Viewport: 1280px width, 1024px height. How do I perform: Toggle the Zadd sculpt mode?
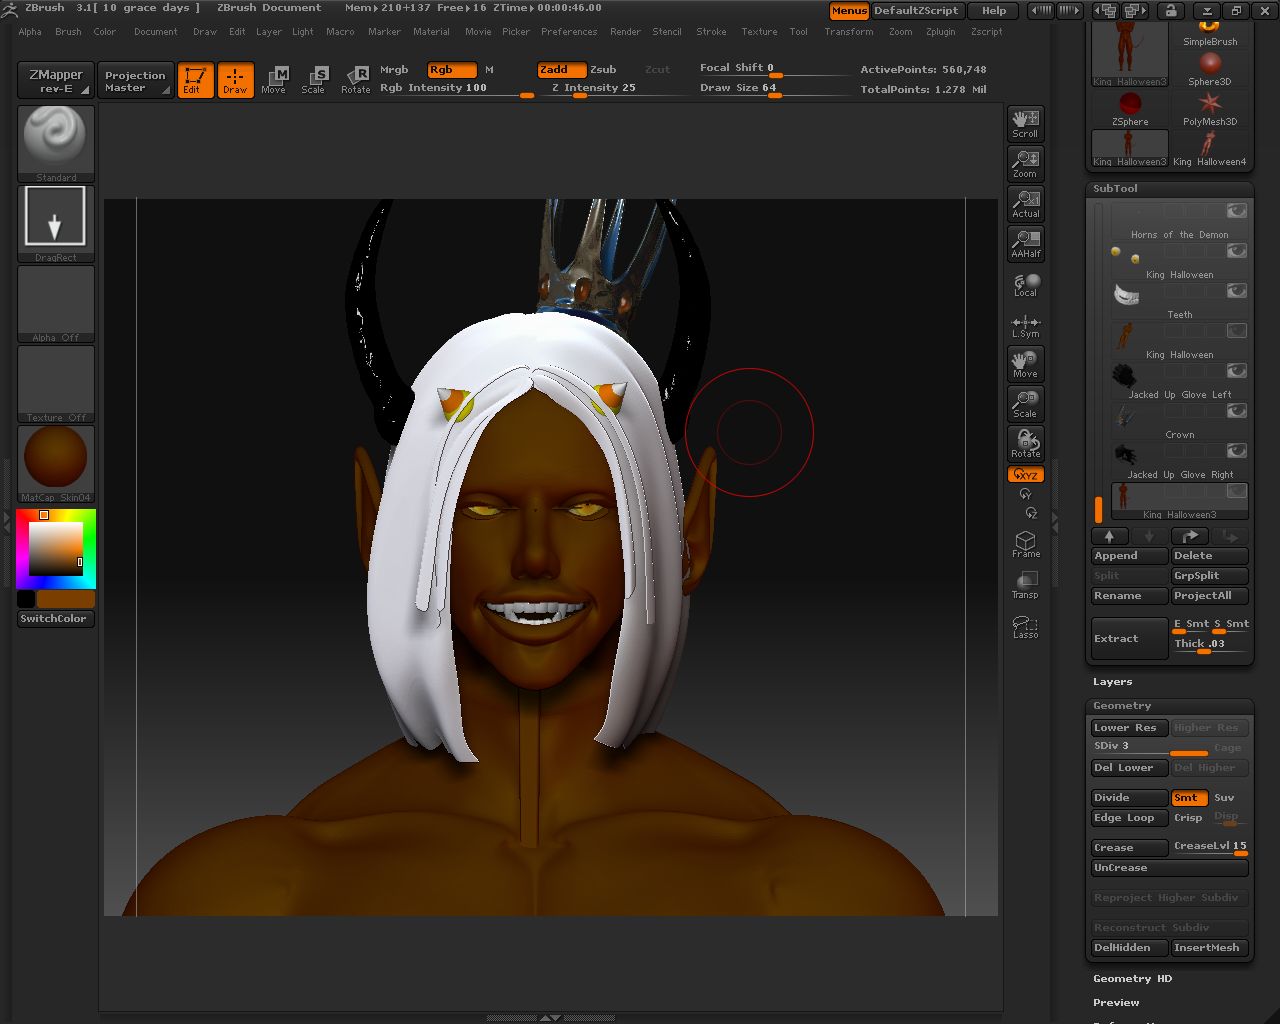(560, 70)
